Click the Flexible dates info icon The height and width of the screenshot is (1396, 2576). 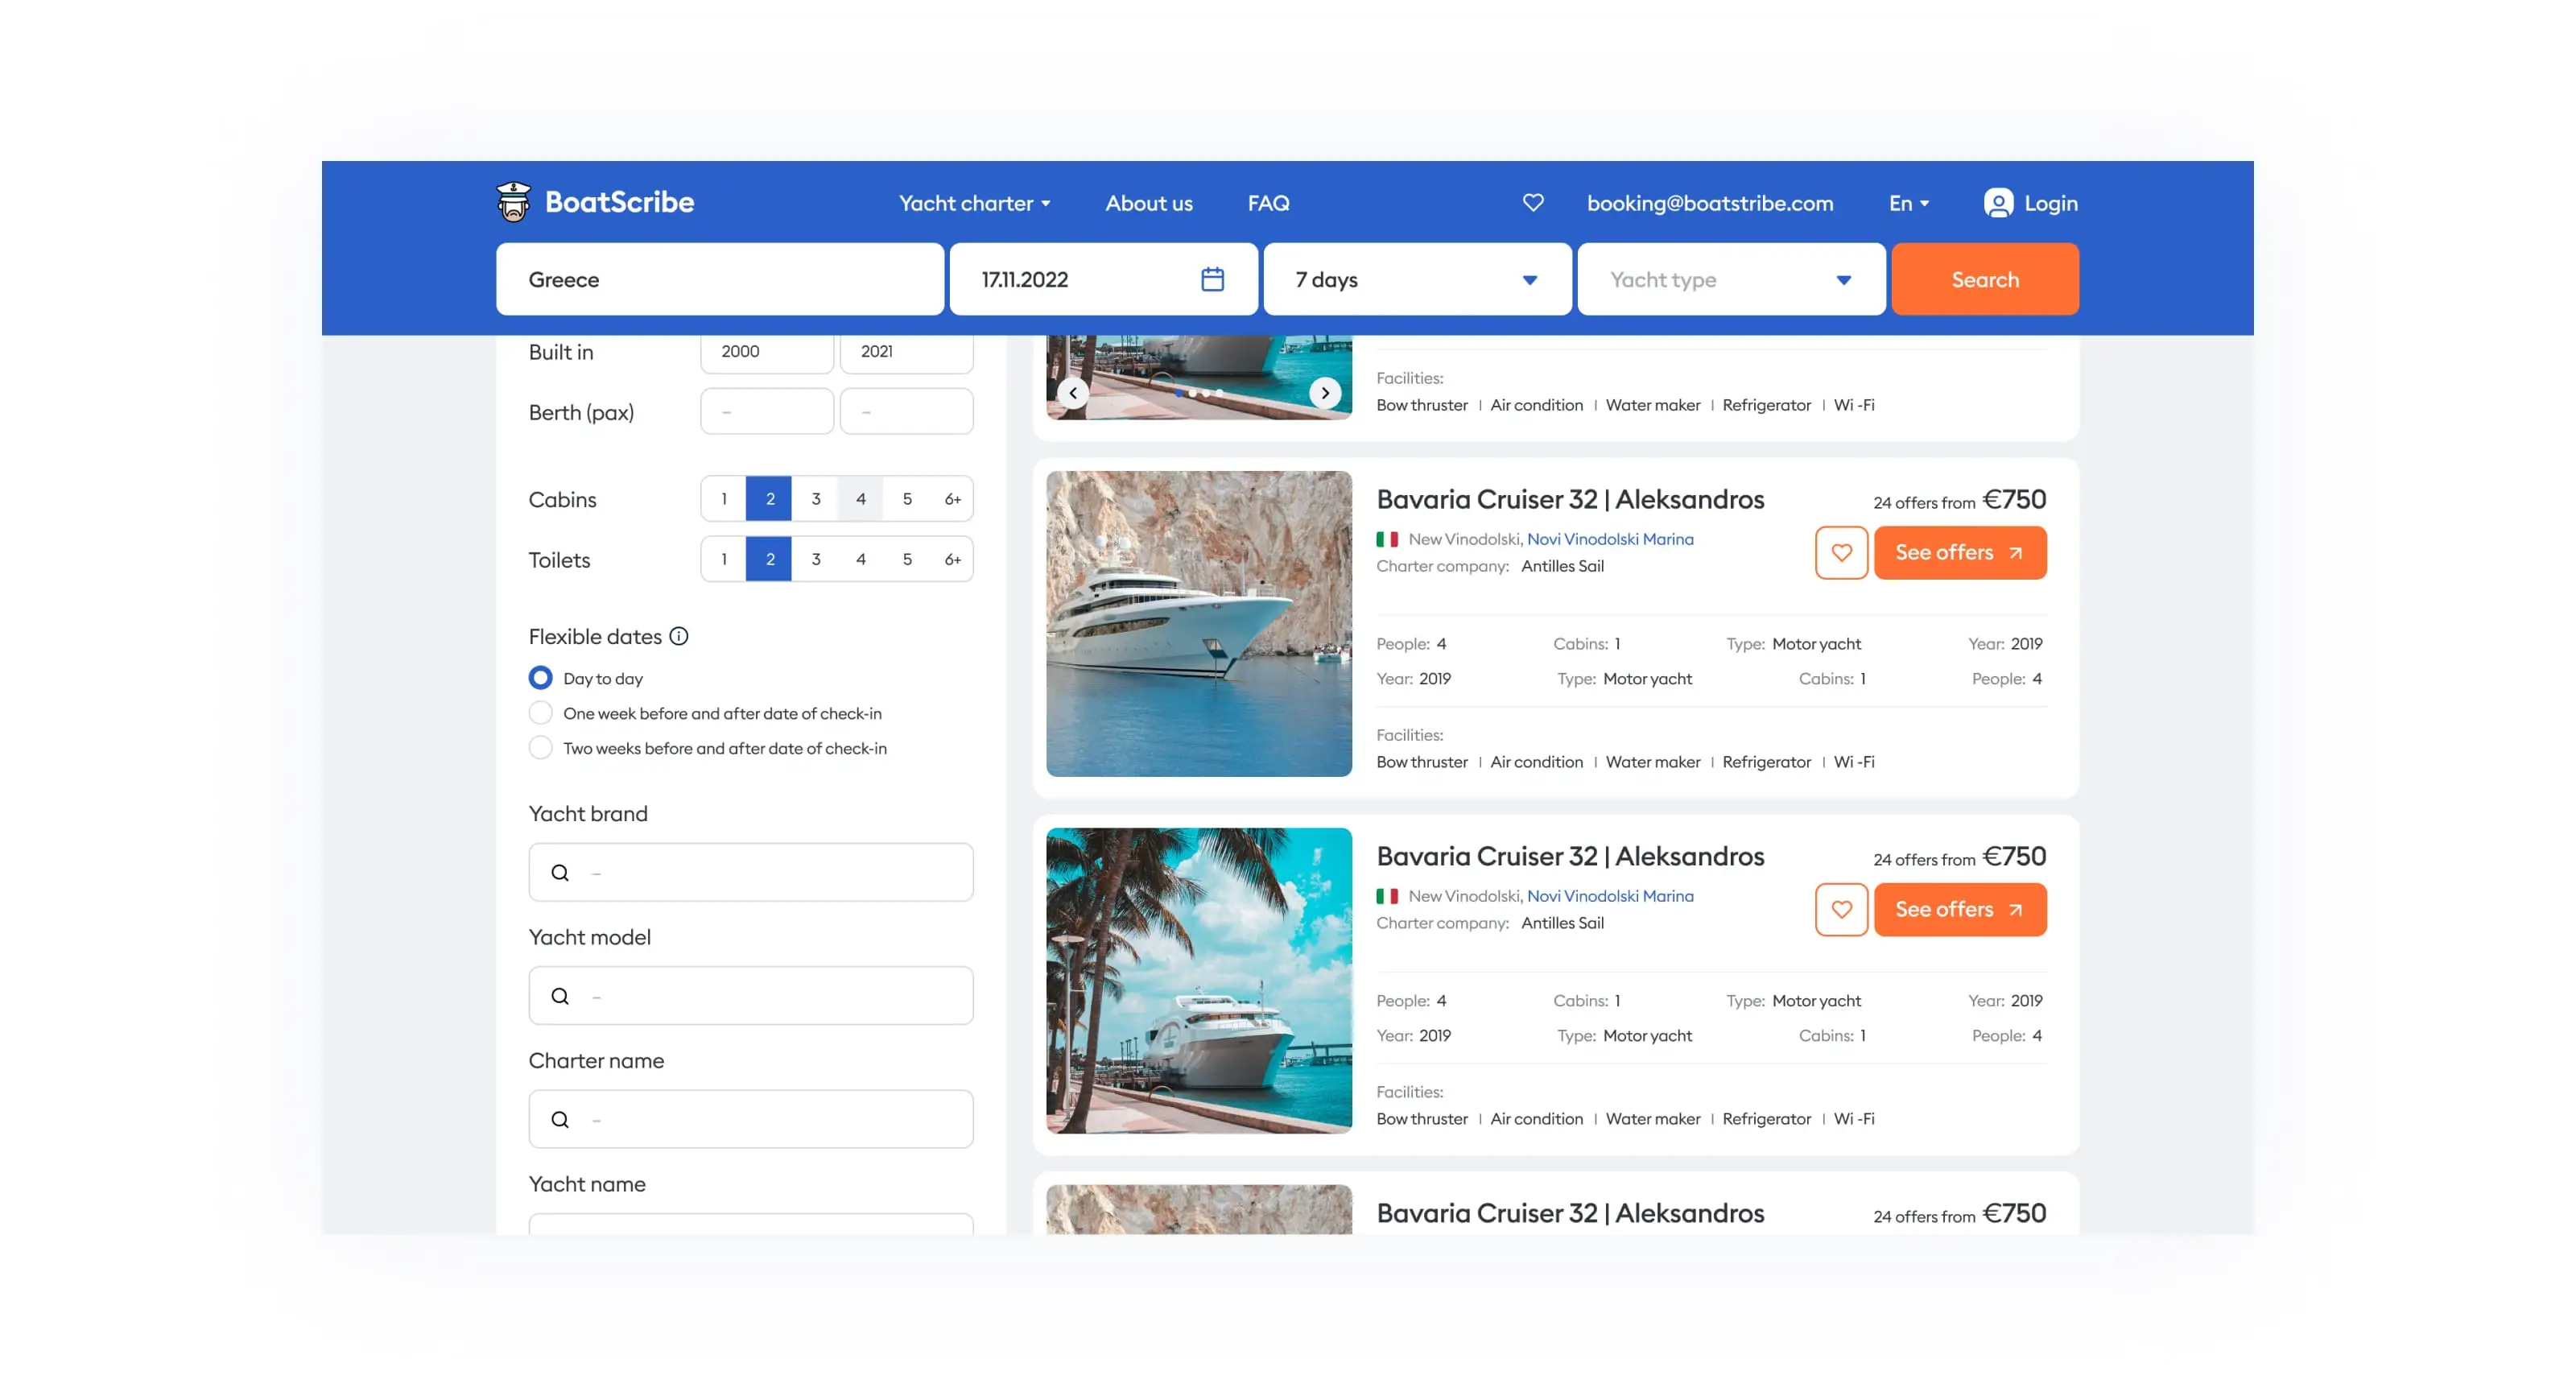[679, 636]
